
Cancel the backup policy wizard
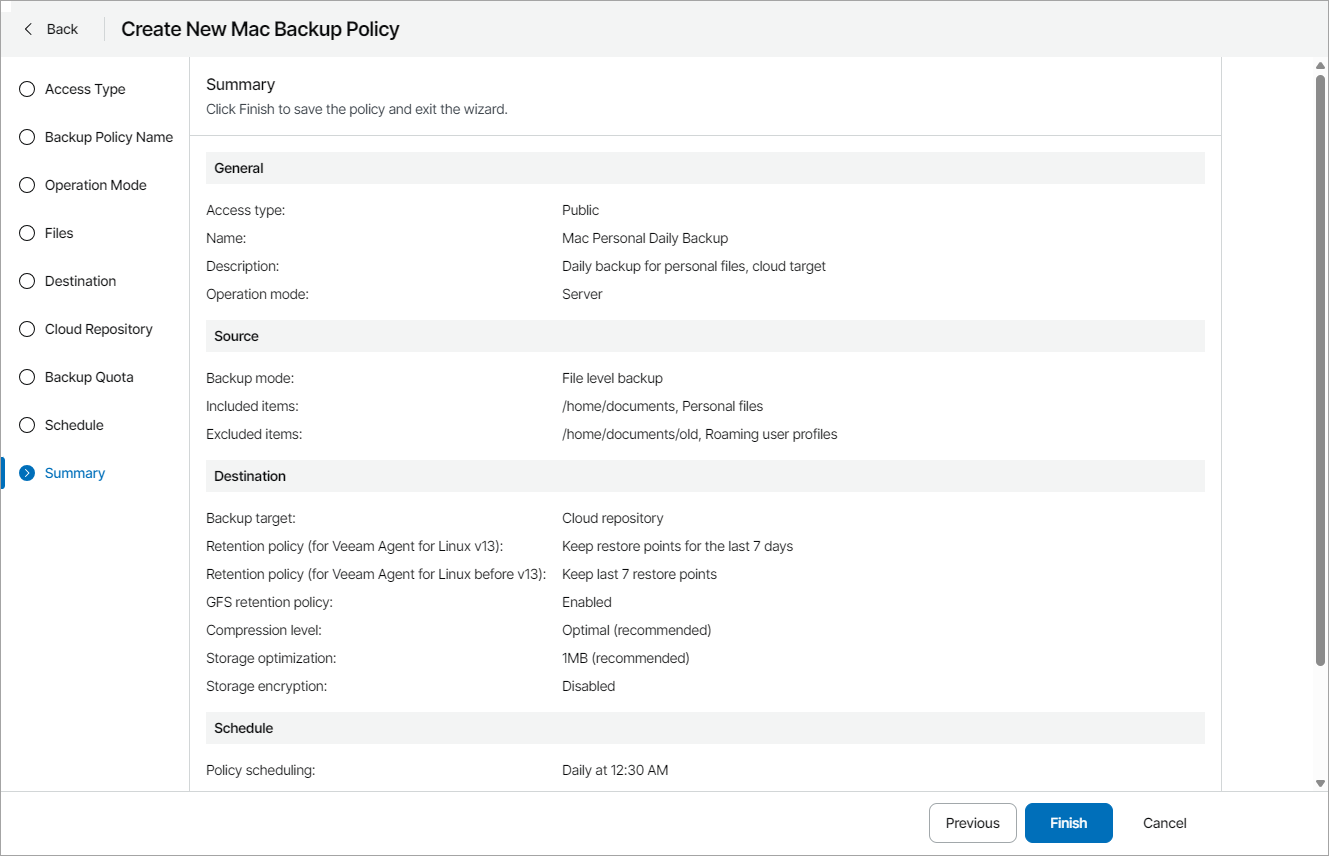[x=1164, y=823]
